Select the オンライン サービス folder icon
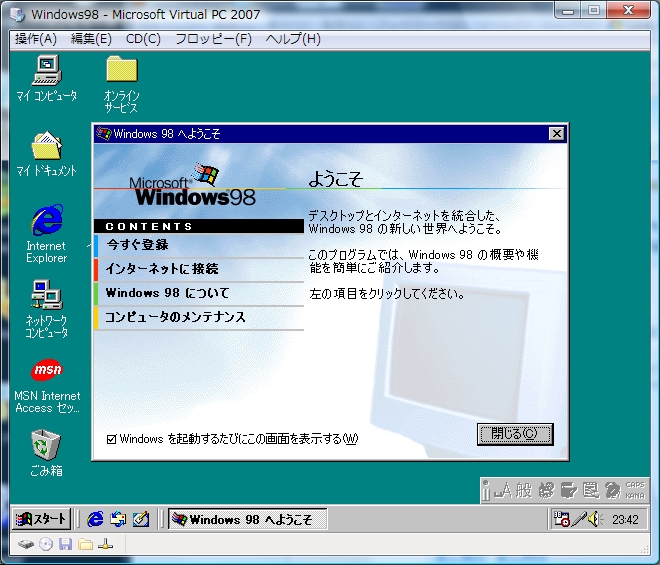 pos(122,84)
